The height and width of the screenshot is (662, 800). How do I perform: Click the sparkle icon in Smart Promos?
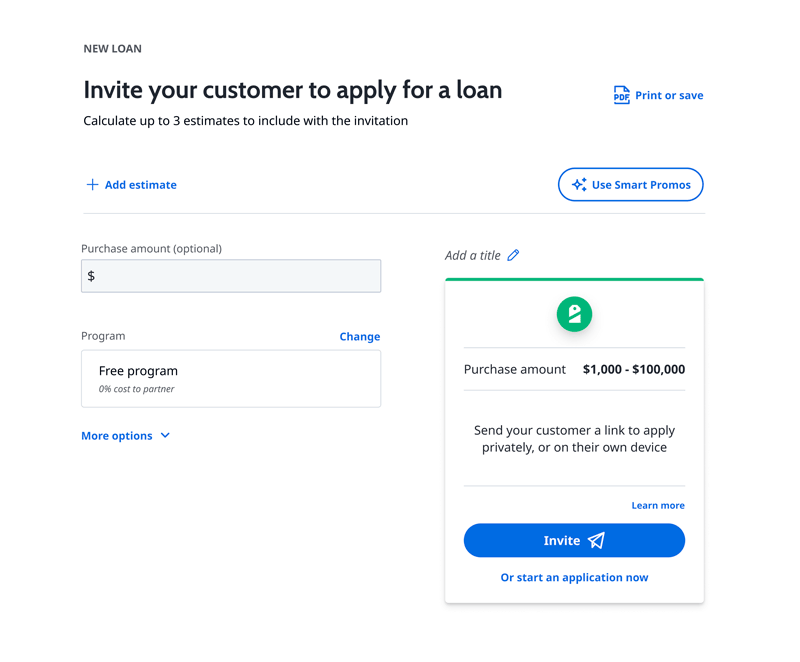[579, 185]
